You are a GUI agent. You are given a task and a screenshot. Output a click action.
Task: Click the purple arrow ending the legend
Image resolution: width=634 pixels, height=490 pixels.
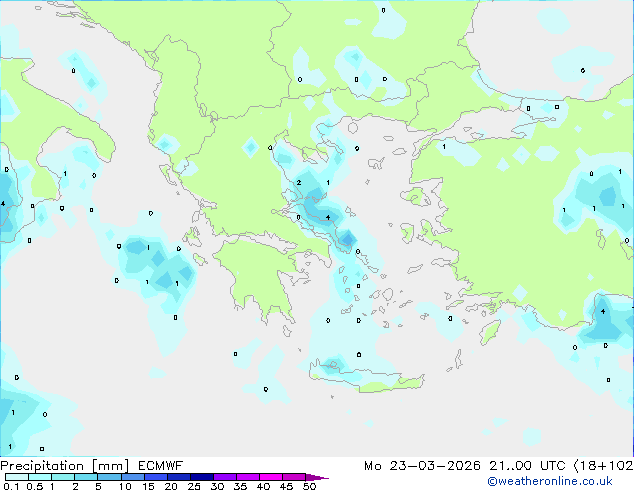(x=317, y=477)
